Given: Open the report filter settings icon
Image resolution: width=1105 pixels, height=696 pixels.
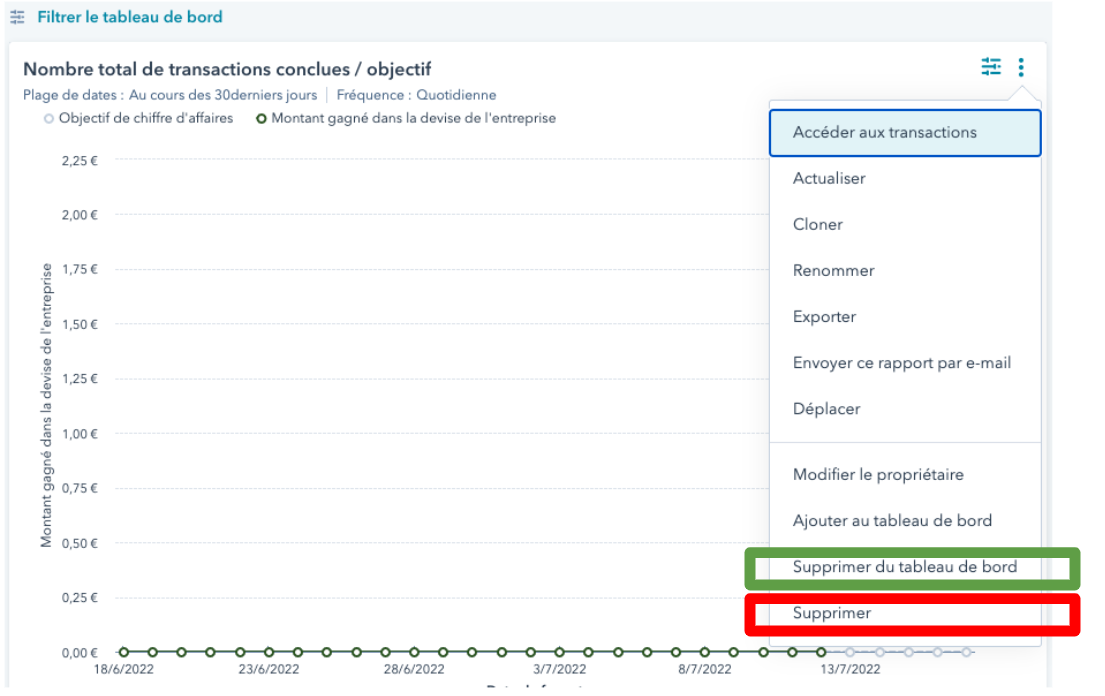Looking at the screenshot, I should coord(990,67).
